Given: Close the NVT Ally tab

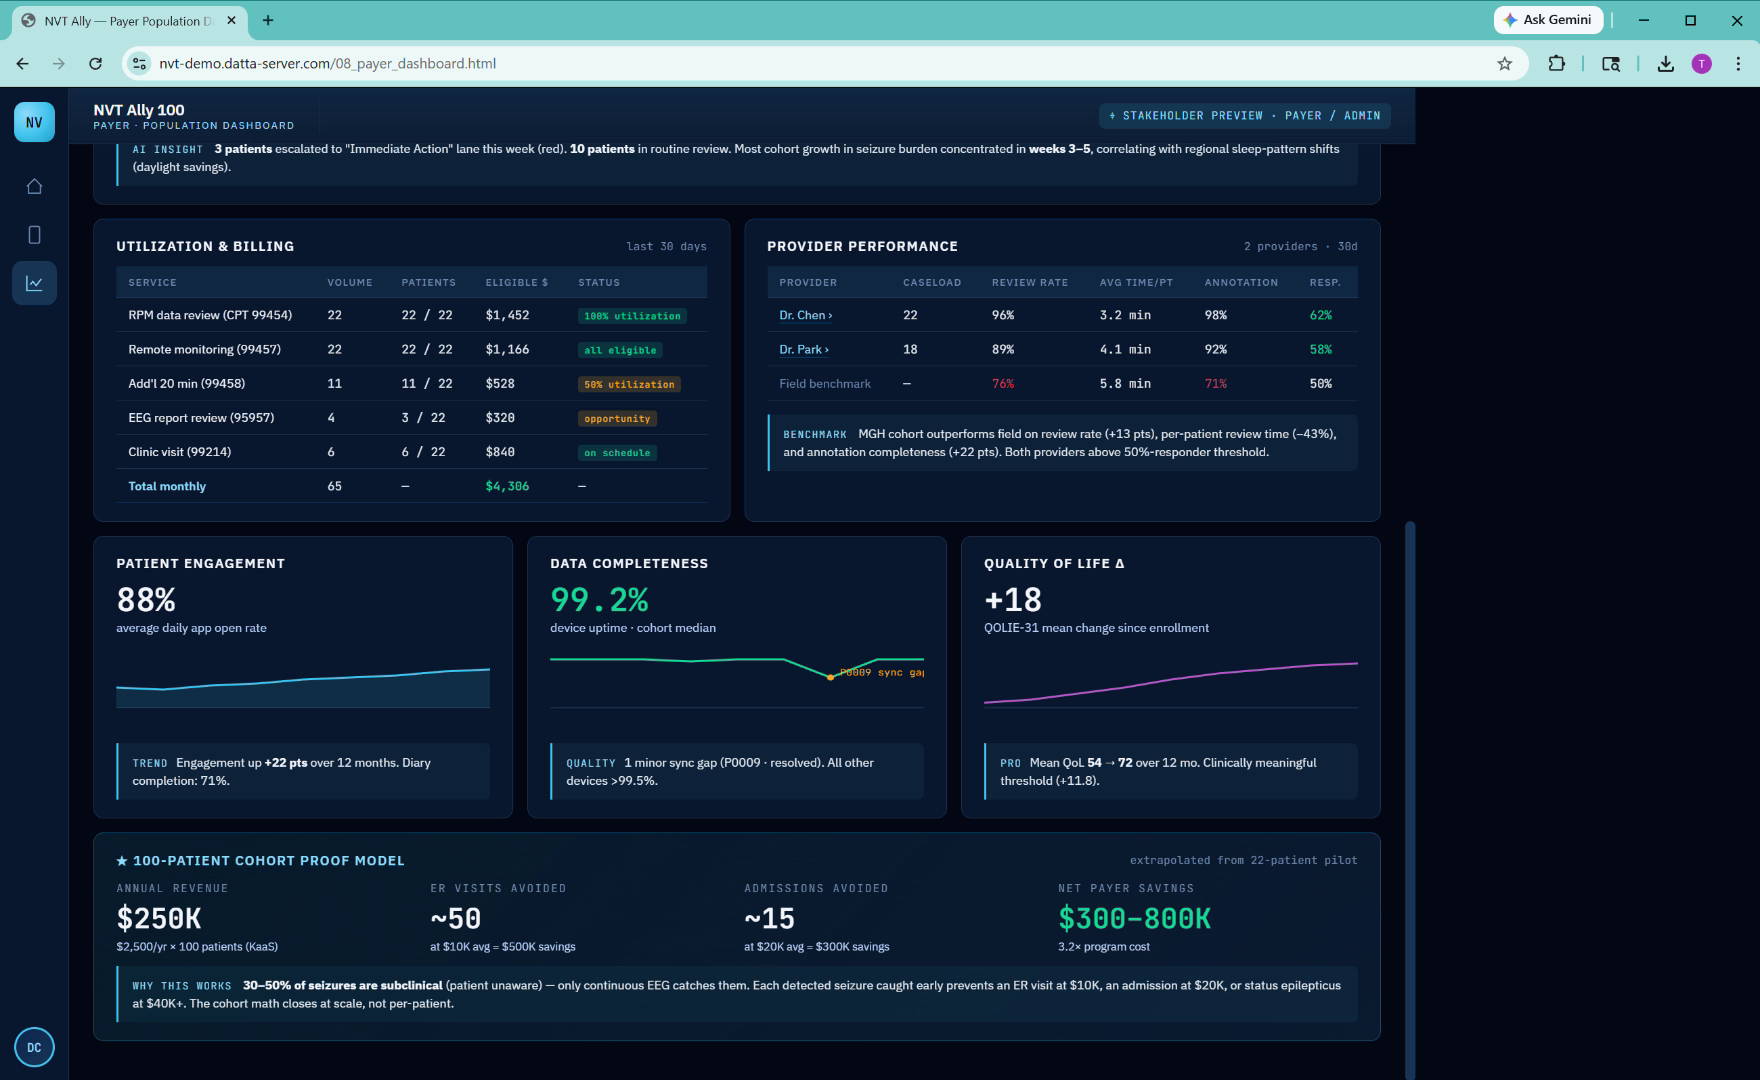Looking at the screenshot, I should pyautogui.click(x=232, y=20).
